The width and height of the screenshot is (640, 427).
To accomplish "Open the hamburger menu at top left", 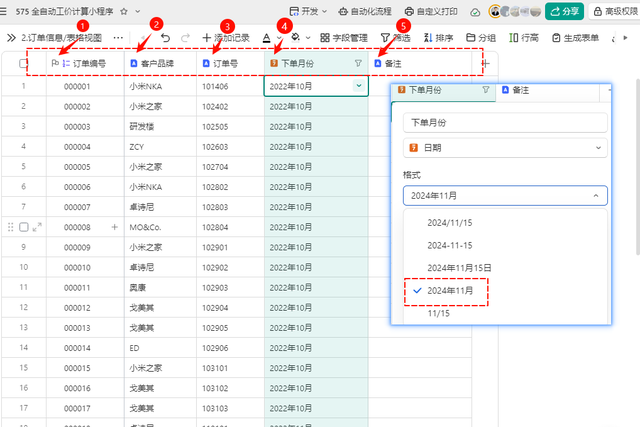I will (x=3, y=11).
